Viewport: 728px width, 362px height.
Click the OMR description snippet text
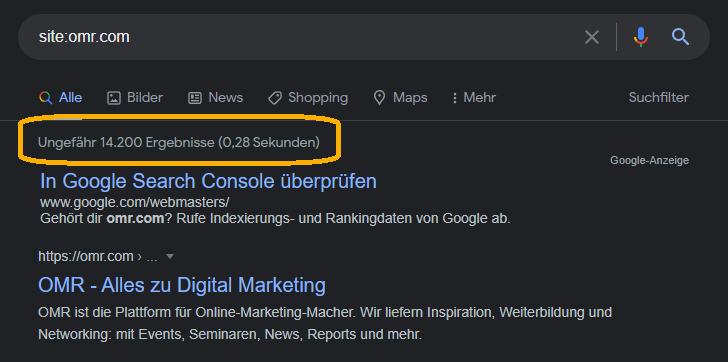click(x=325, y=323)
